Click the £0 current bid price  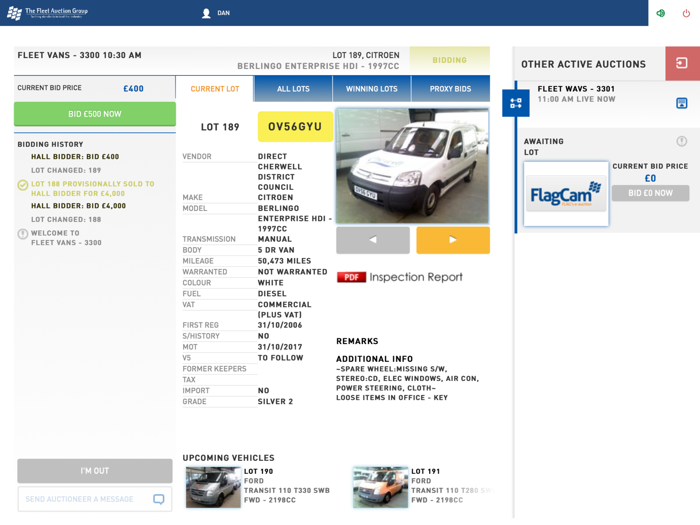pyautogui.click(x=650, y=178)
